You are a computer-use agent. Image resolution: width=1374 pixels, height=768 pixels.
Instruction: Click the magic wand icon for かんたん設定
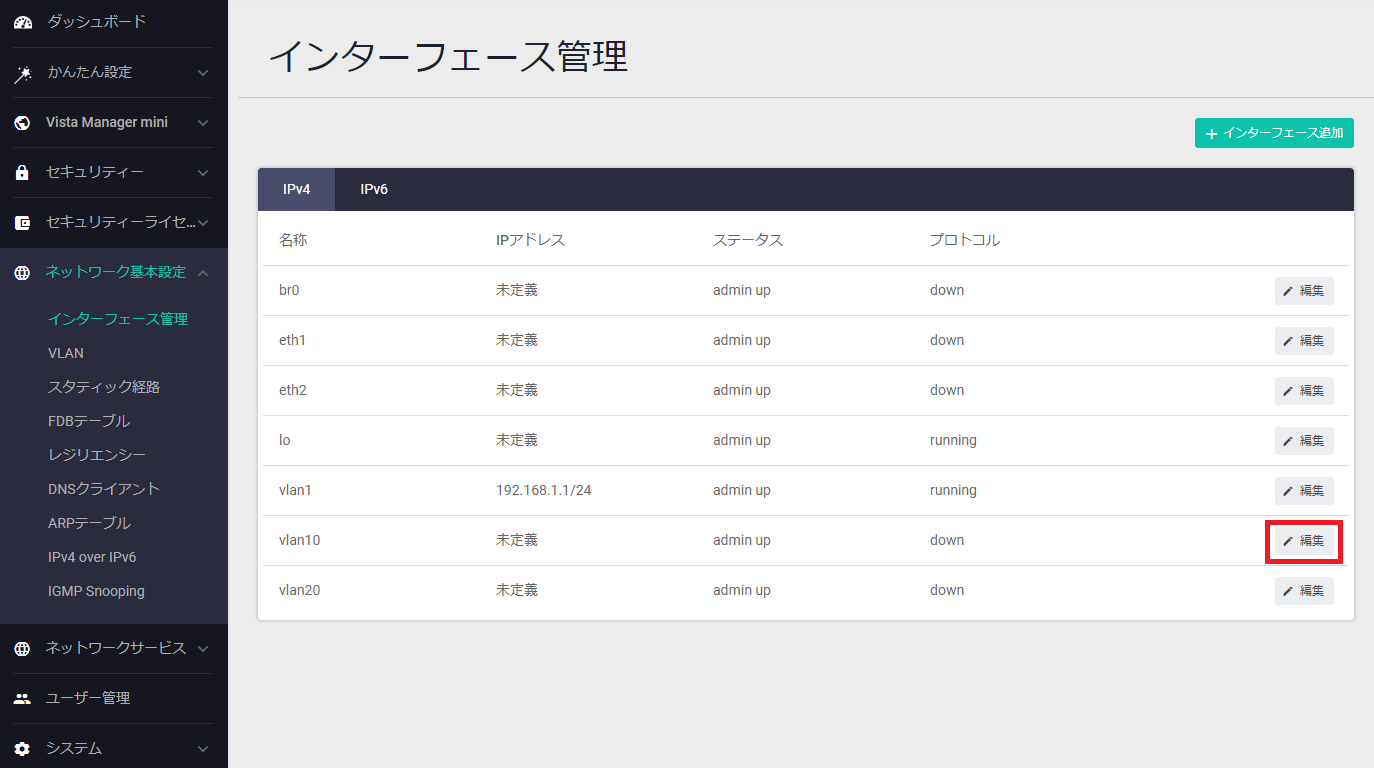[22, 73]
